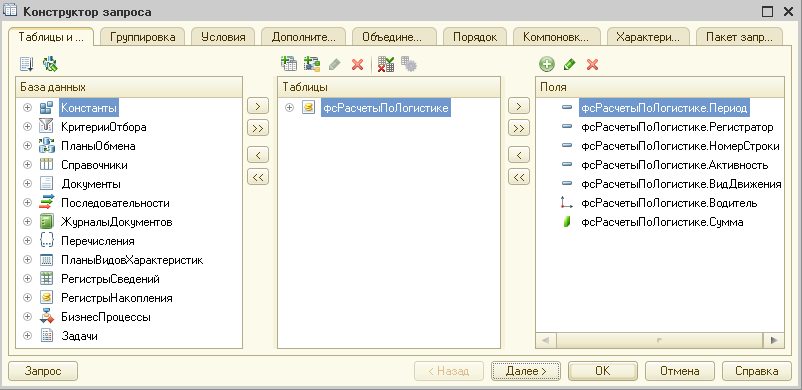Open the Дополните... tab
802x390 pixels.
[x=303, y=37]
